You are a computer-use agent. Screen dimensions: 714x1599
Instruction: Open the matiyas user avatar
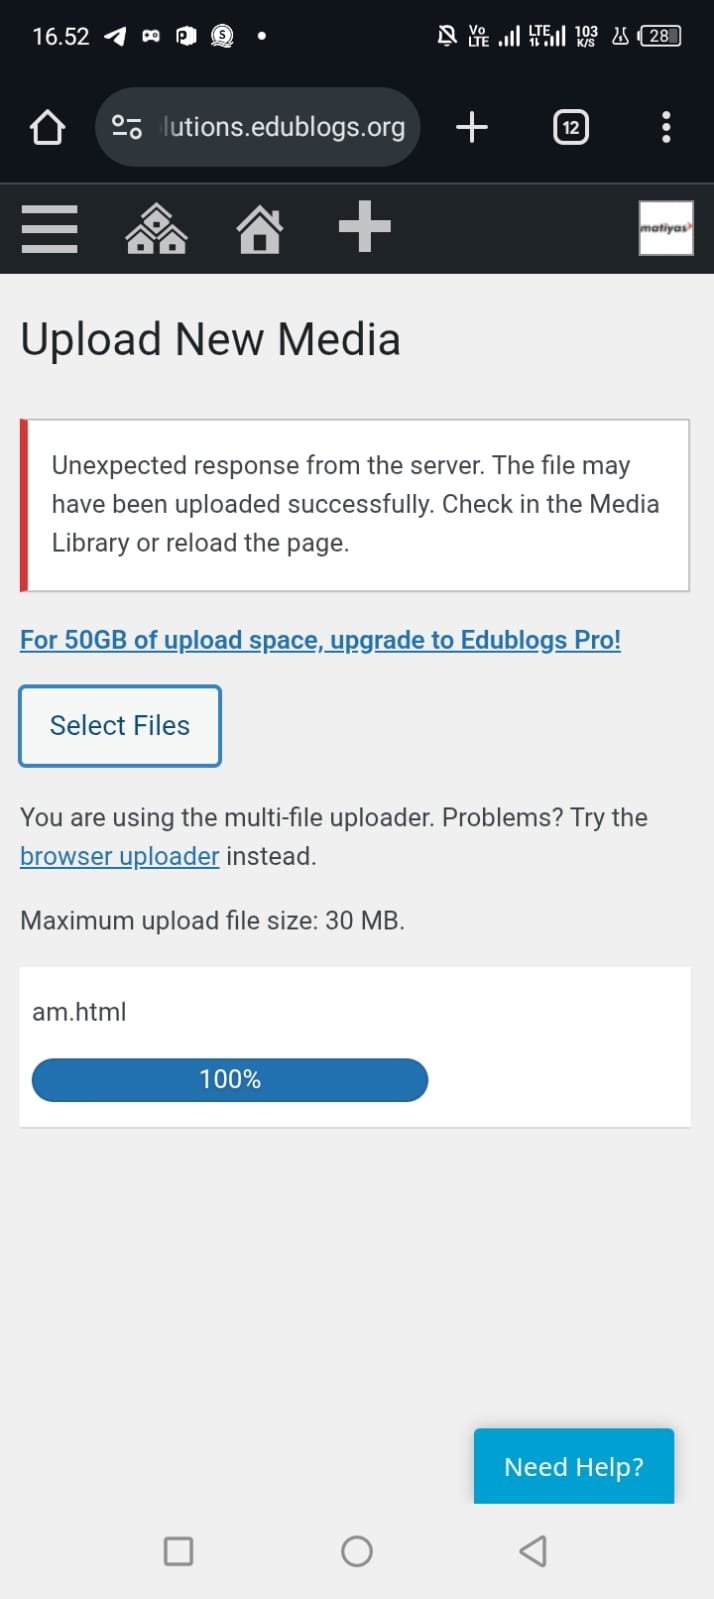tap(666, 228)
